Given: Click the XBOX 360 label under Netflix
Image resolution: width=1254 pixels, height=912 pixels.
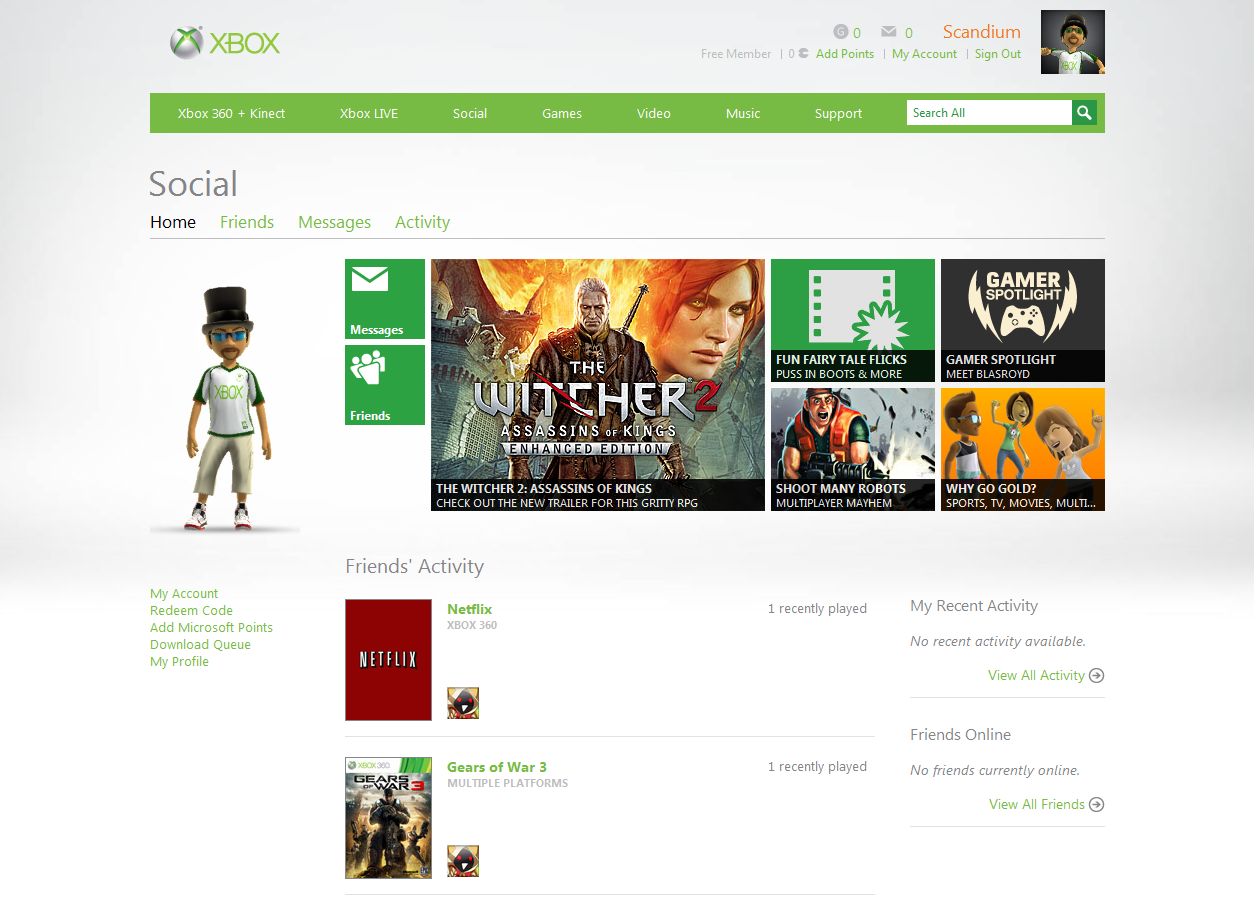Looking at the screenshot, I should [472, 625].
